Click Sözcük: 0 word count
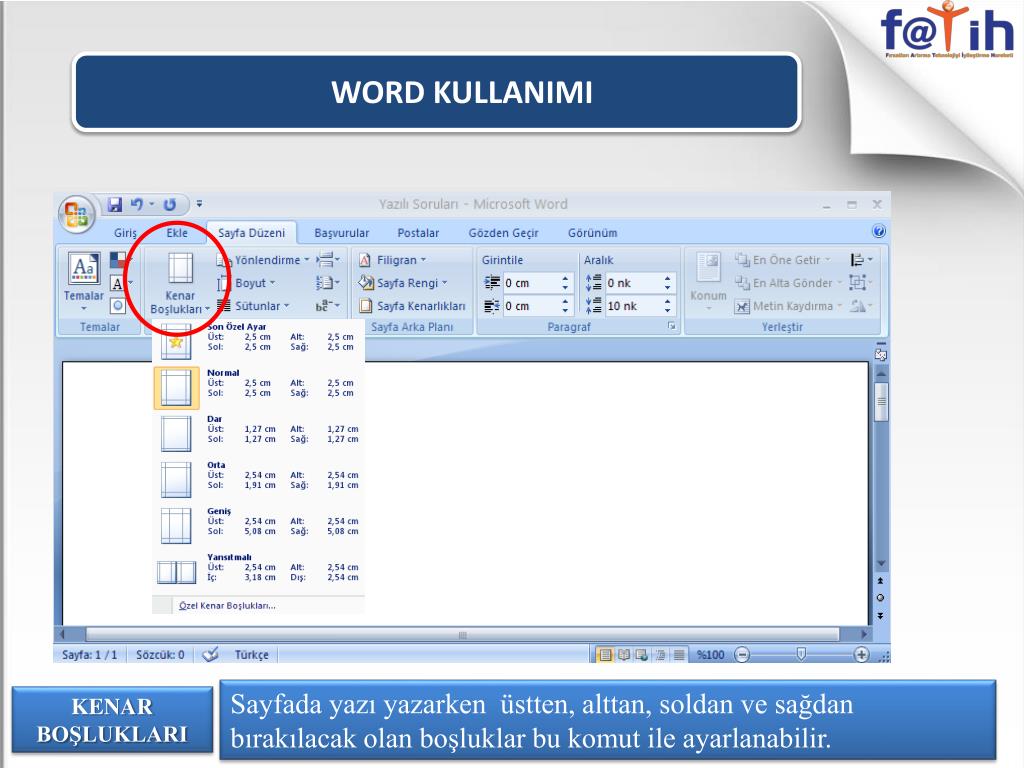 click(160, 654)
